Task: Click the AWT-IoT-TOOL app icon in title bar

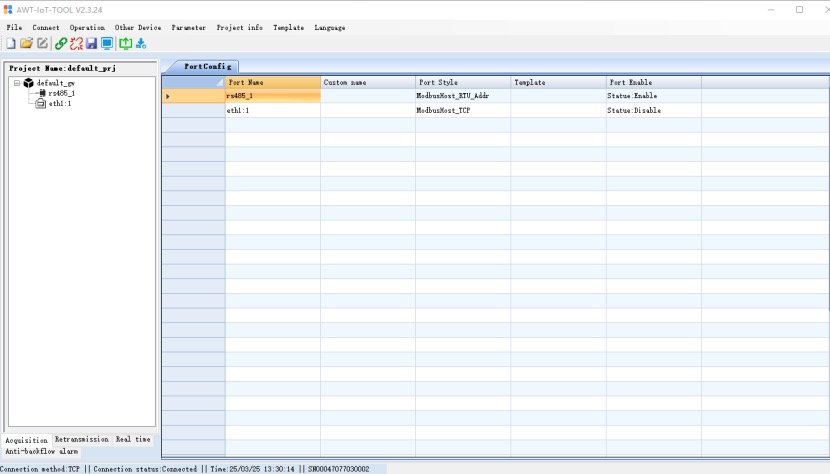Action: coord(8,10)
